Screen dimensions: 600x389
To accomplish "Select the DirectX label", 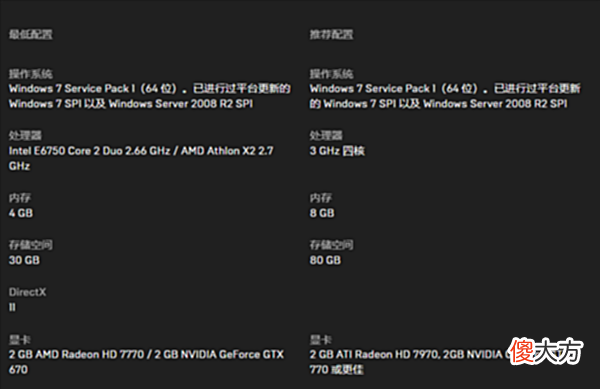I will pyautogui.click(x=27, y=292).
